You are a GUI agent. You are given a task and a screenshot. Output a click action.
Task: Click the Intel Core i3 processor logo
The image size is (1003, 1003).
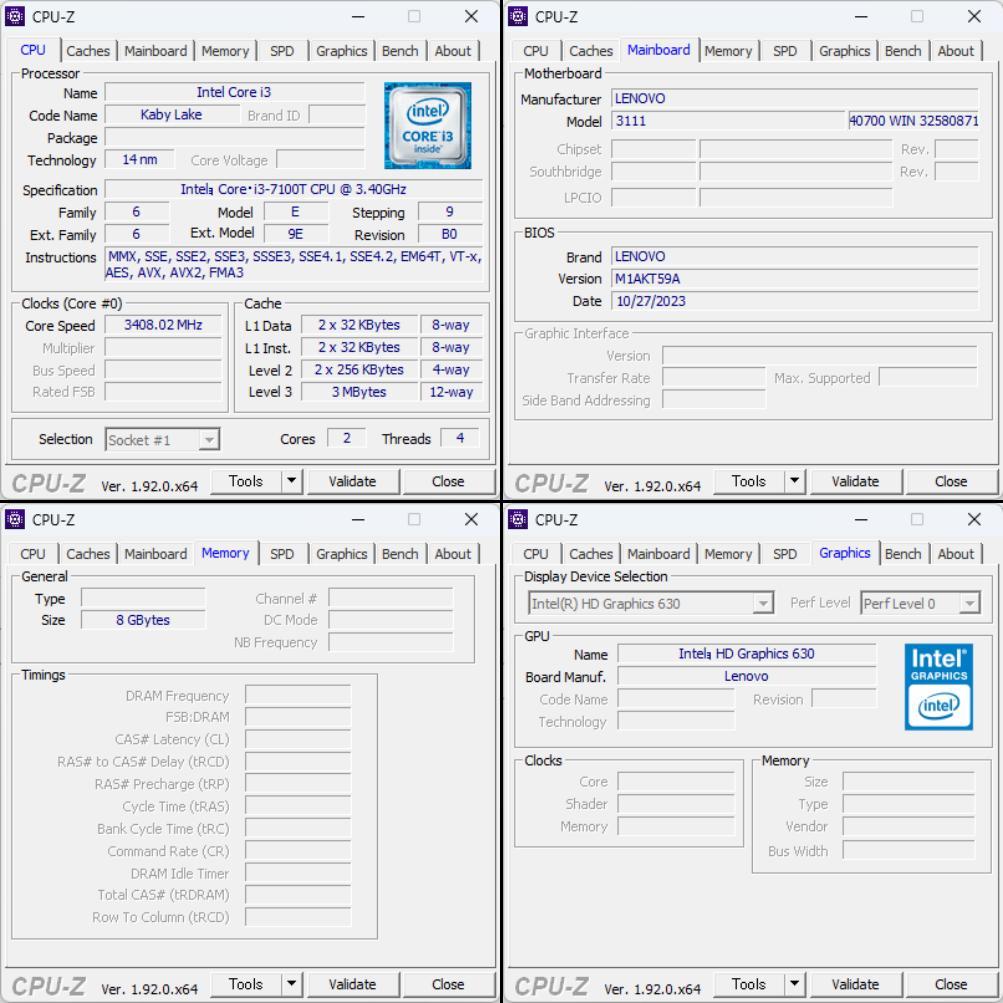point(427,125)
